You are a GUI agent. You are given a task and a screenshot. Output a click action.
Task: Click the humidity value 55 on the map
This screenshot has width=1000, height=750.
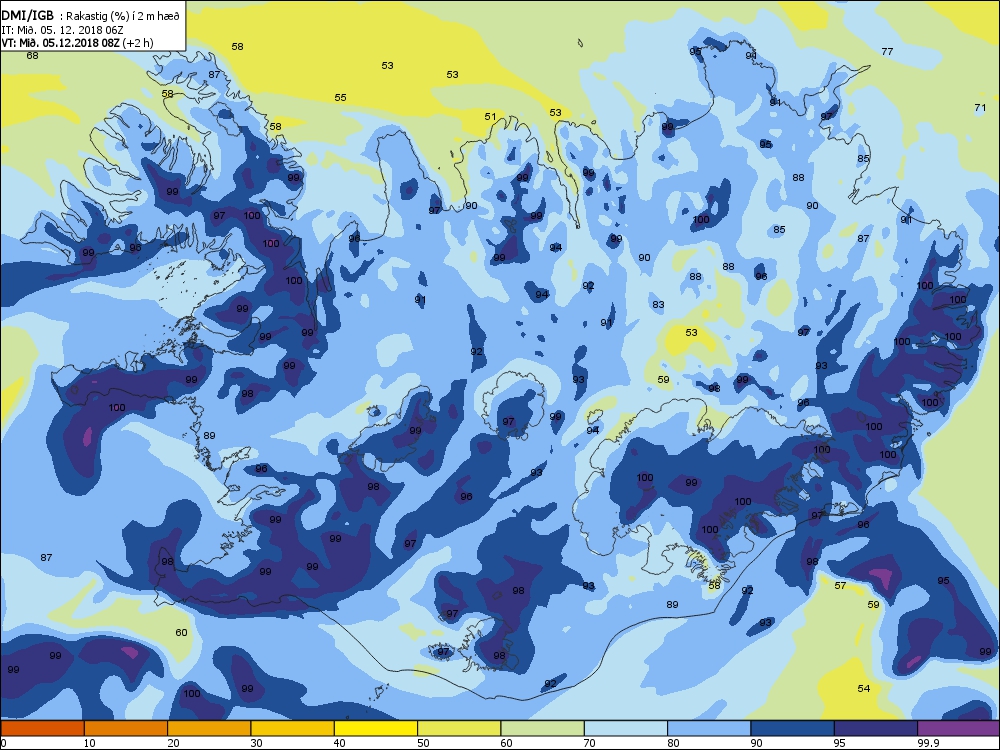pos(341,98)
